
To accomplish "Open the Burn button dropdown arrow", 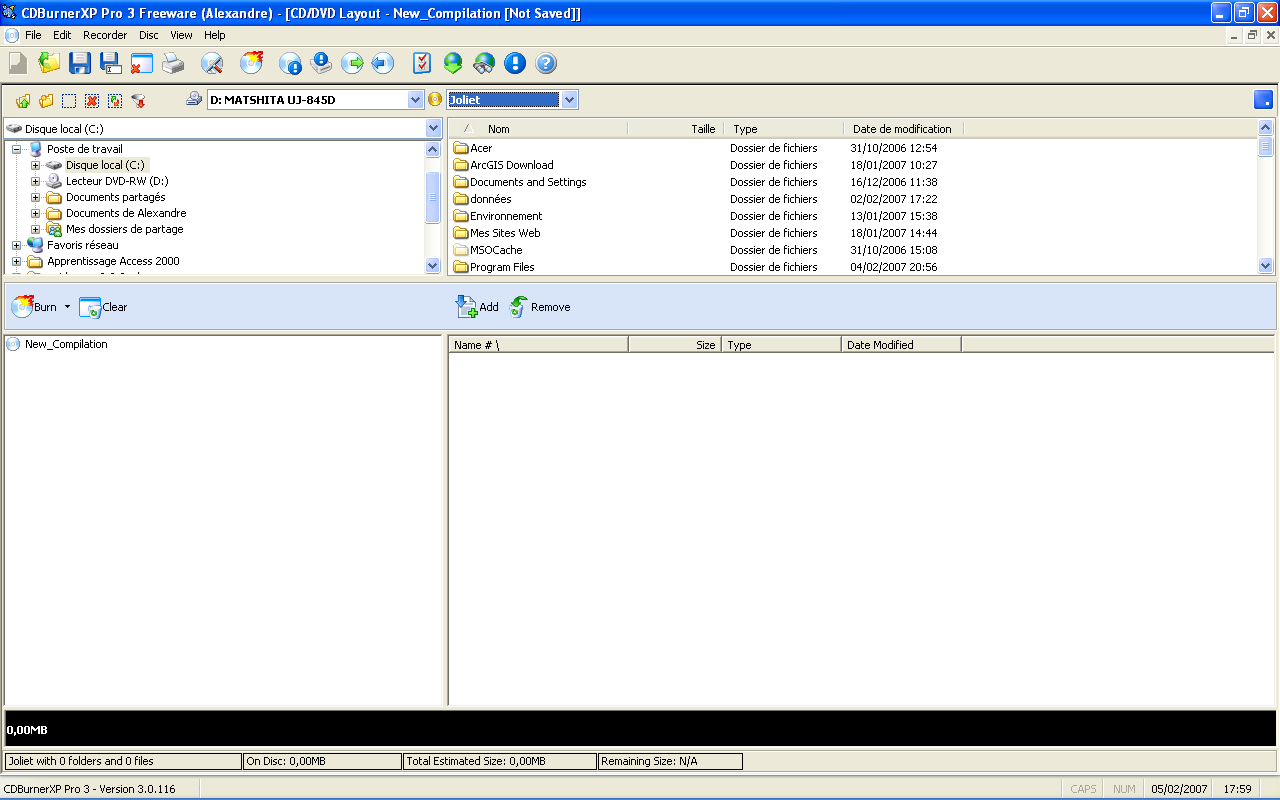I will [x=67, y=307].
